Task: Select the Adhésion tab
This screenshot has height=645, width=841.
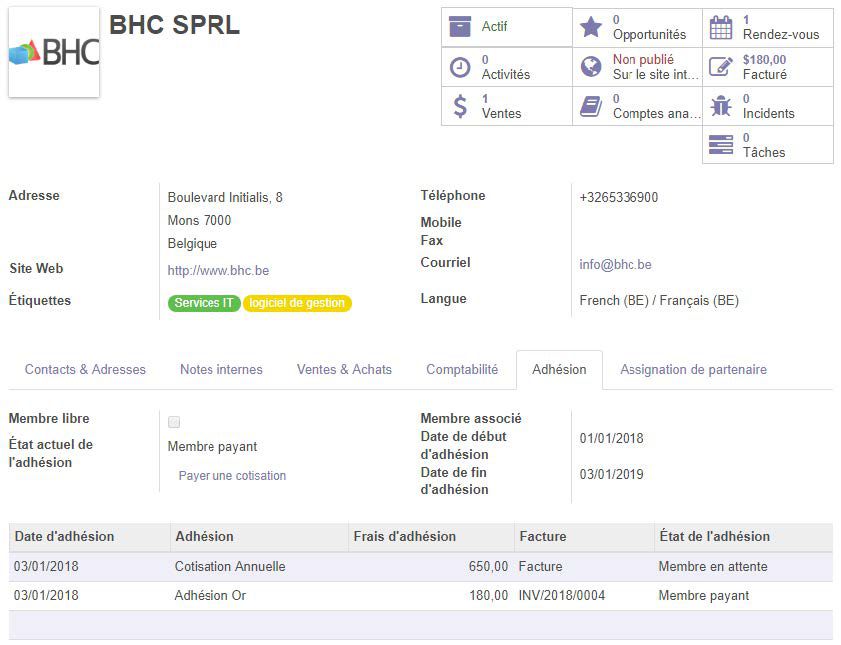Action: [559, 369]
